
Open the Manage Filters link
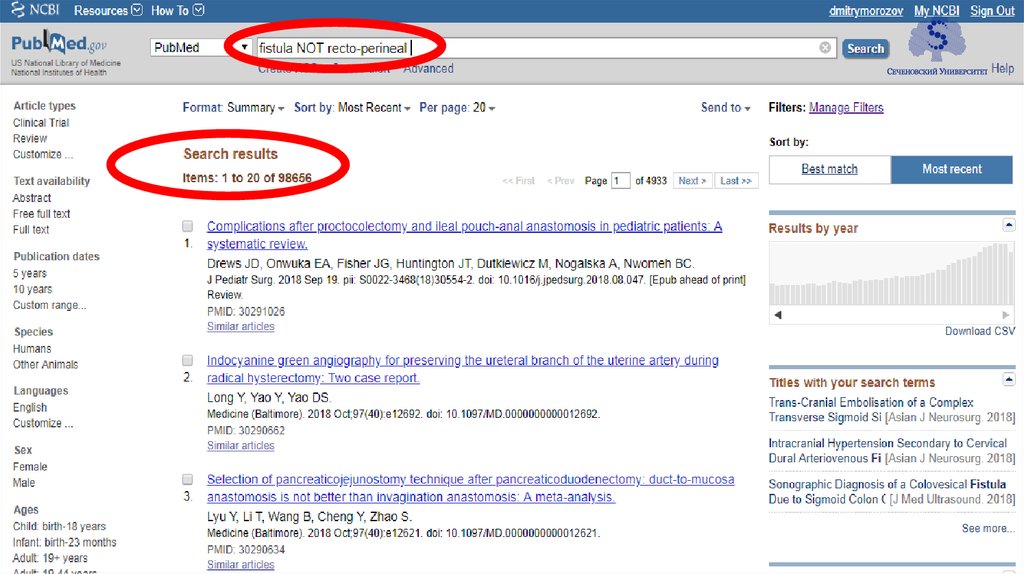point(846,108)
